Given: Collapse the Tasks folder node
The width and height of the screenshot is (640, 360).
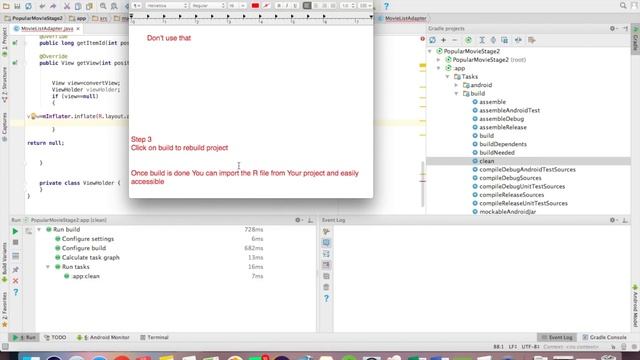Looking at the screenshot, I should click(448, 77).
